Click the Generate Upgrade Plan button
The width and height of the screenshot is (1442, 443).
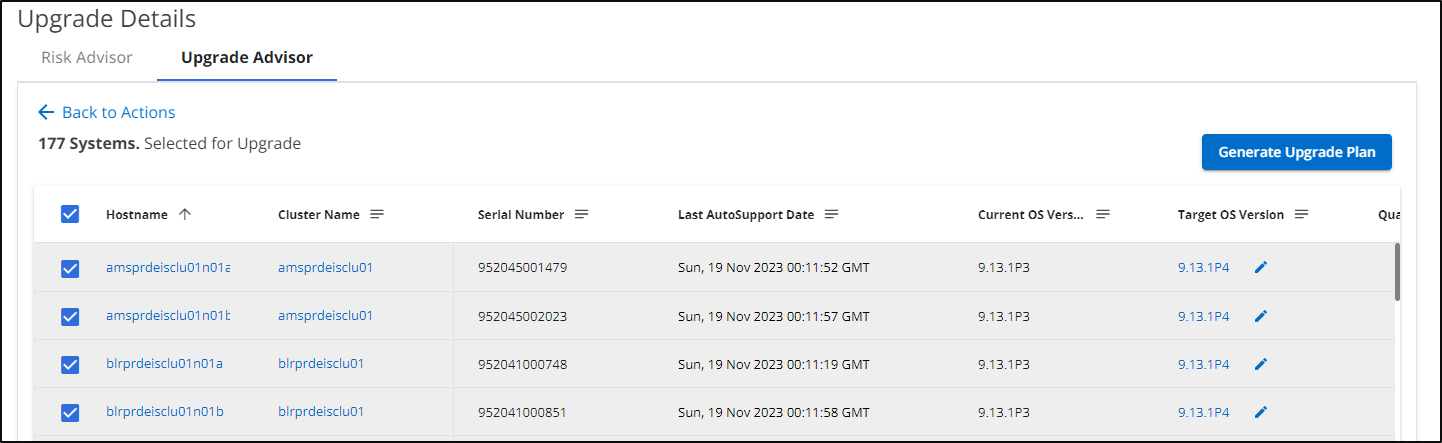coord(1296,152)
